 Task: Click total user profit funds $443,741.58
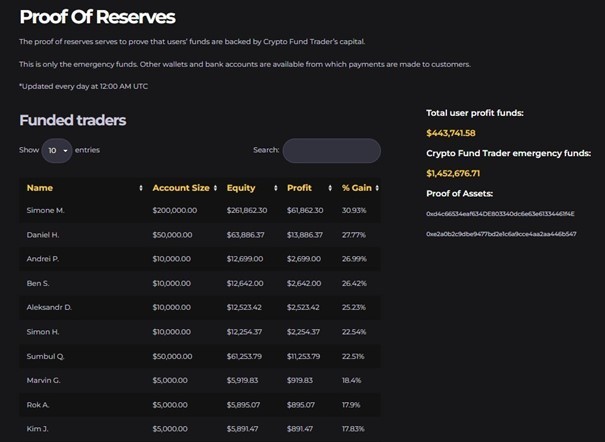451,133
